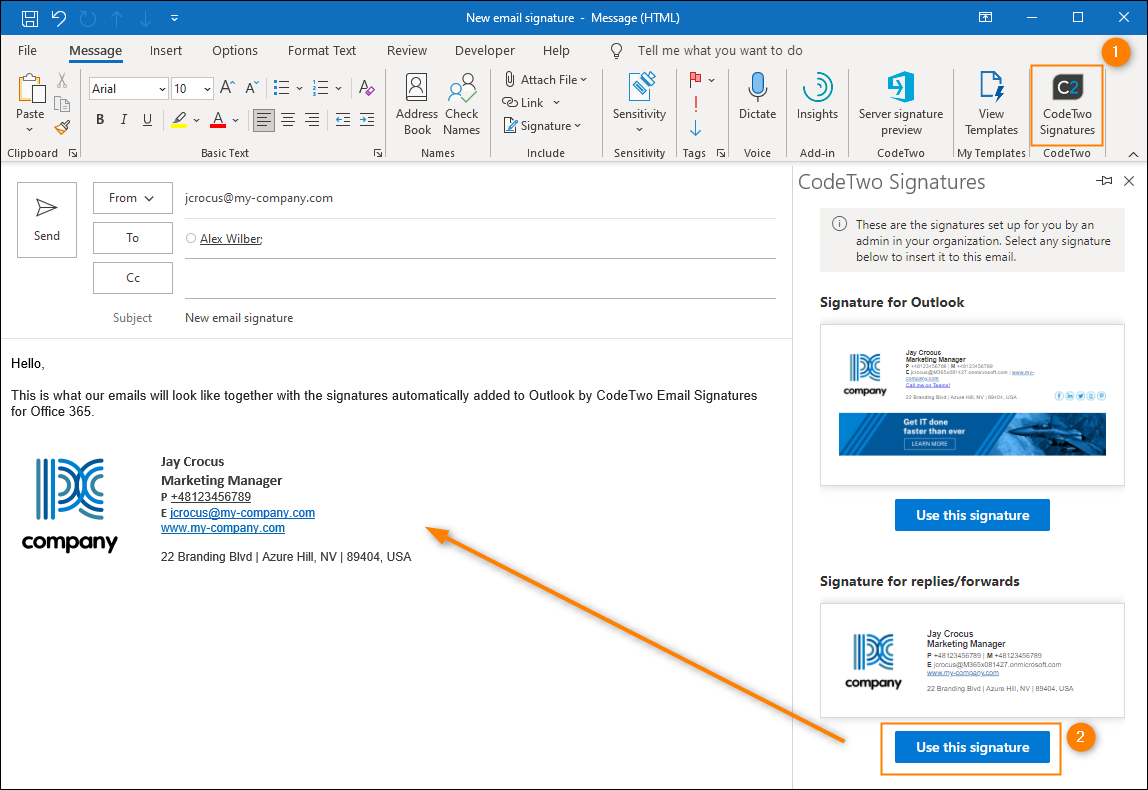Switch to the Insert tab
Viewport: 1148px width, 790px height.
165,51
